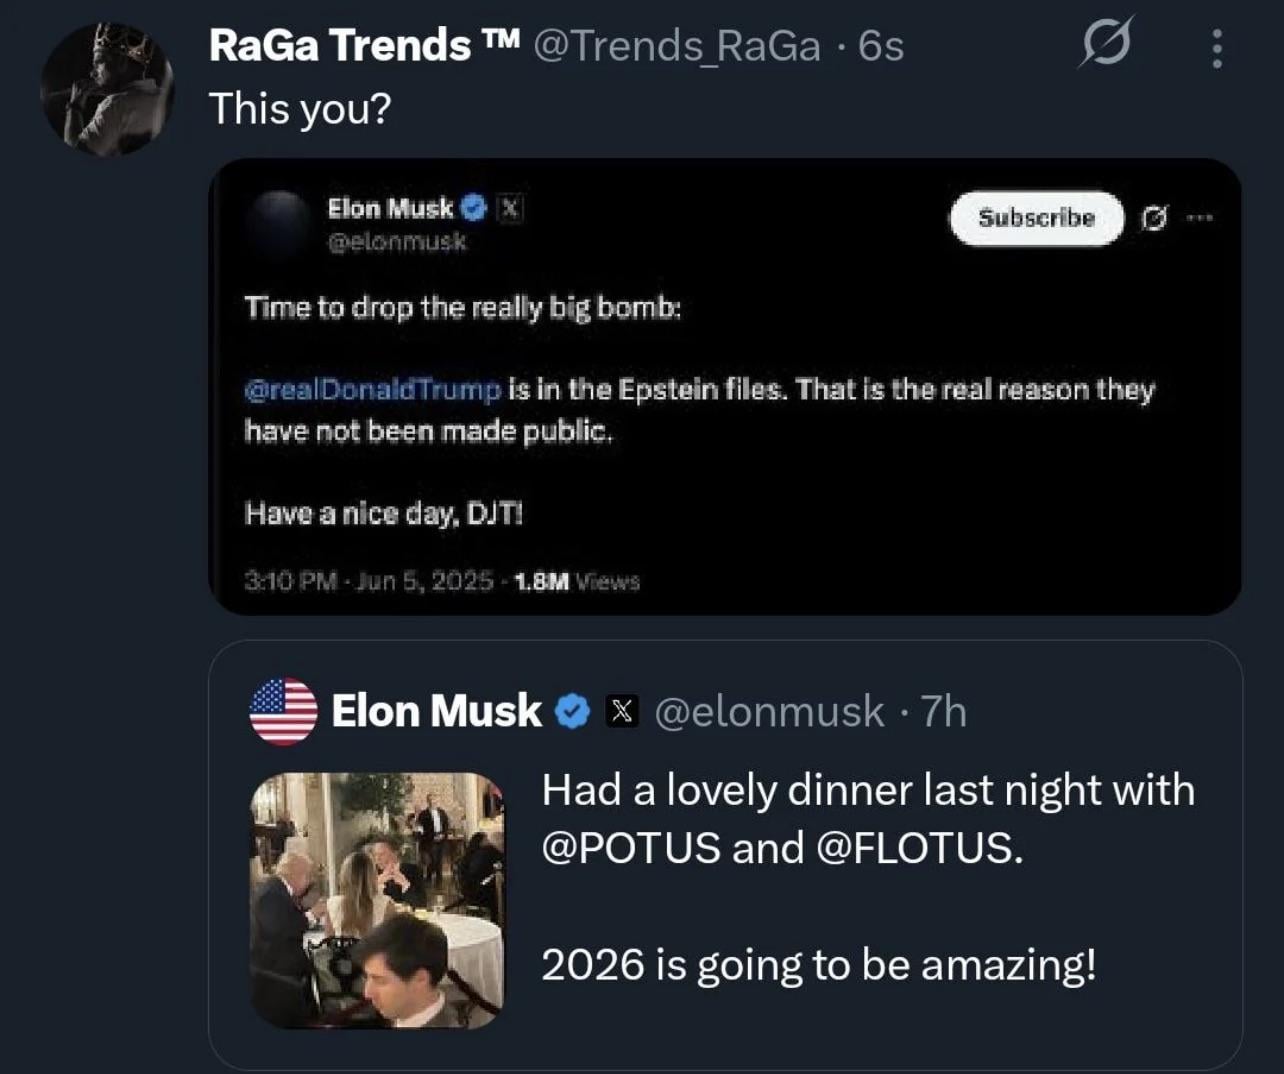The width and height of the screenshot is (1284, 1074).
Task: Click the blue verified badge in screenshot post
Action: pos(474,208)
